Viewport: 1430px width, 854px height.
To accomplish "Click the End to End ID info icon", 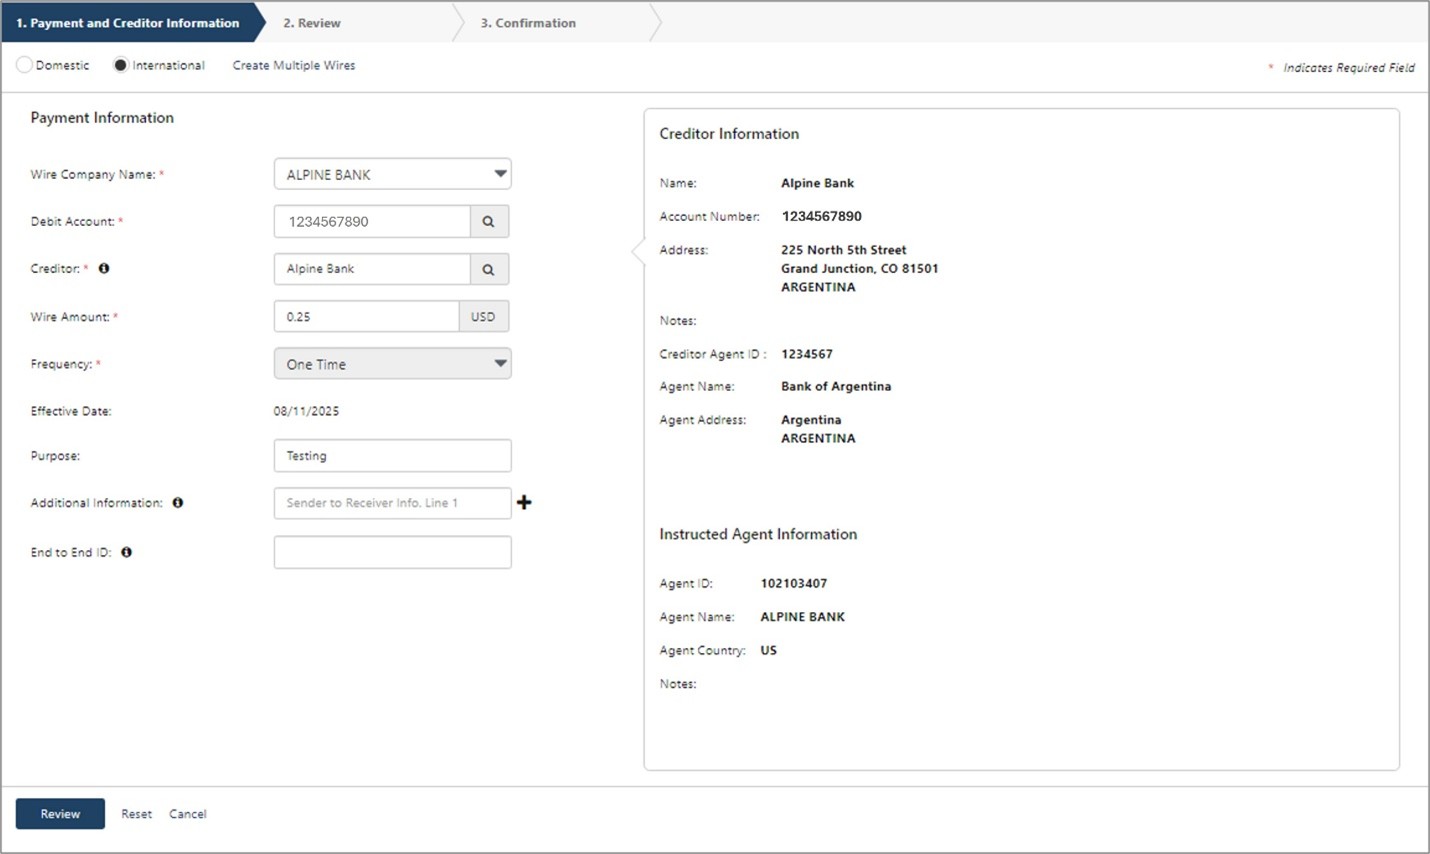I will pyautogui.click(x=127, y=552).
